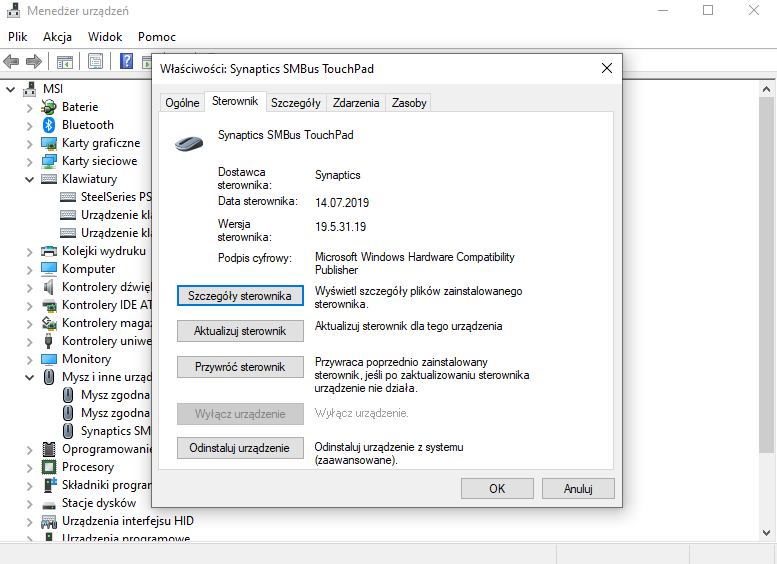The width and height of the screenshot is (777, 564).
Task: Collapse the MSI root tree node
Action: 10,89
